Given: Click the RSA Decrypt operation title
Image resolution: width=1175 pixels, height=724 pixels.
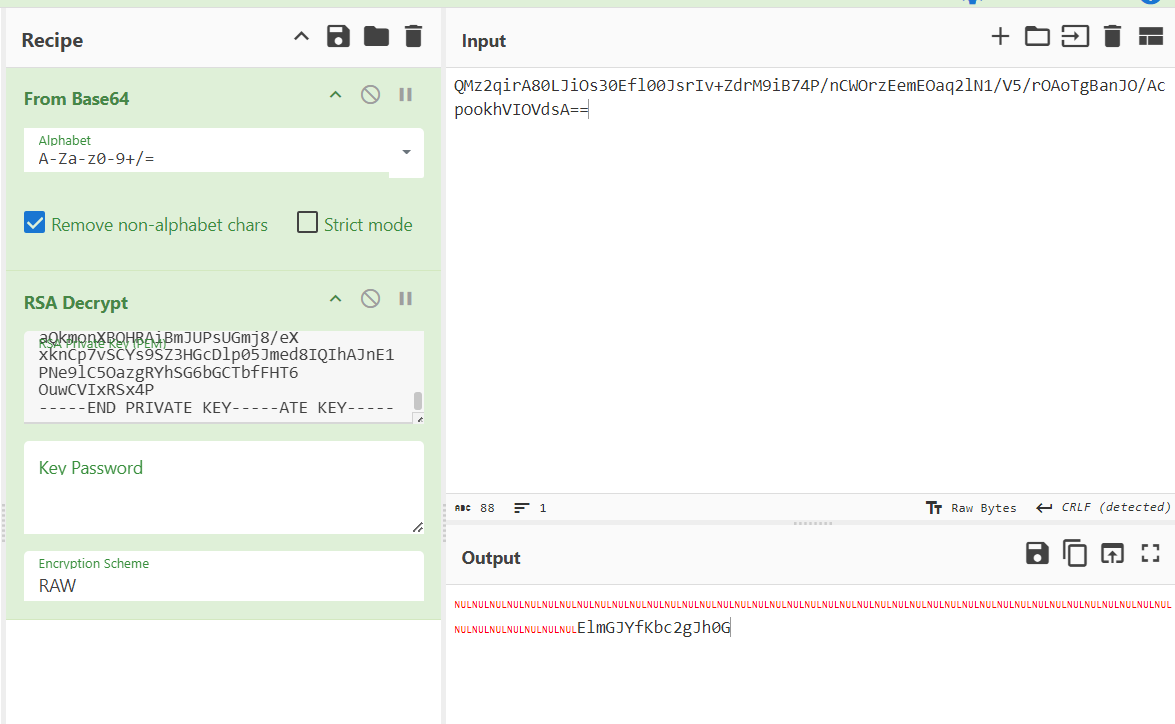Looking at the screenshot, I should click(x=76, y=303).
